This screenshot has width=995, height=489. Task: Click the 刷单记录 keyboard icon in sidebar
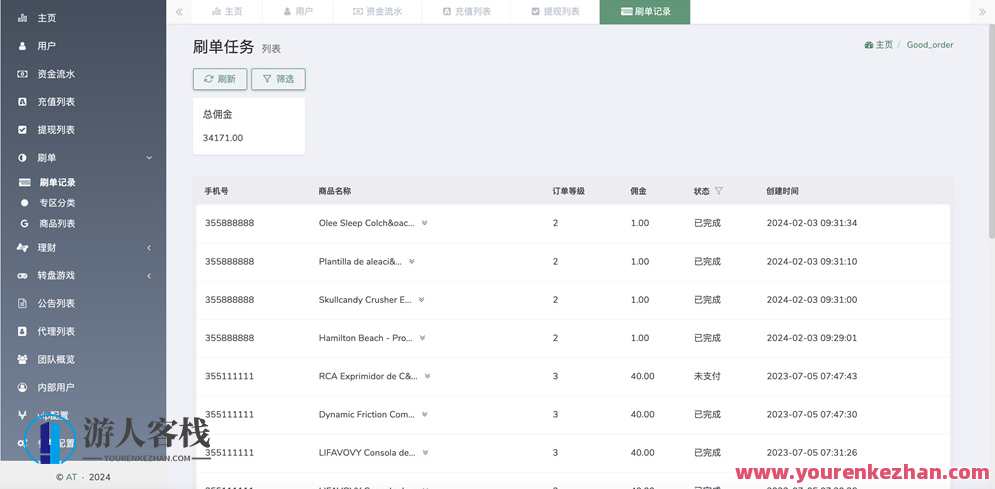pos(25,183)
